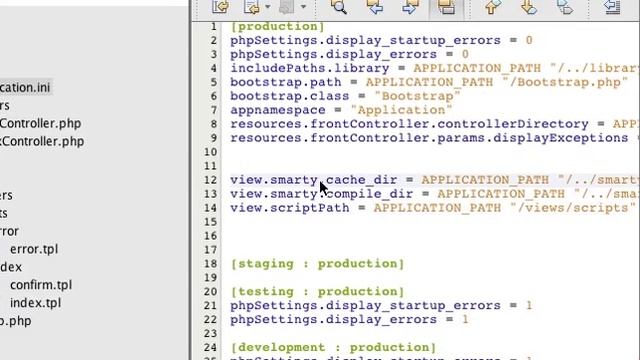Image resolution: width=640 pixels, height=360 pixels.
Task: Click 'phpSettings.display_startup_errors = 0' on line 2
Action: click(x=381, y=40)
